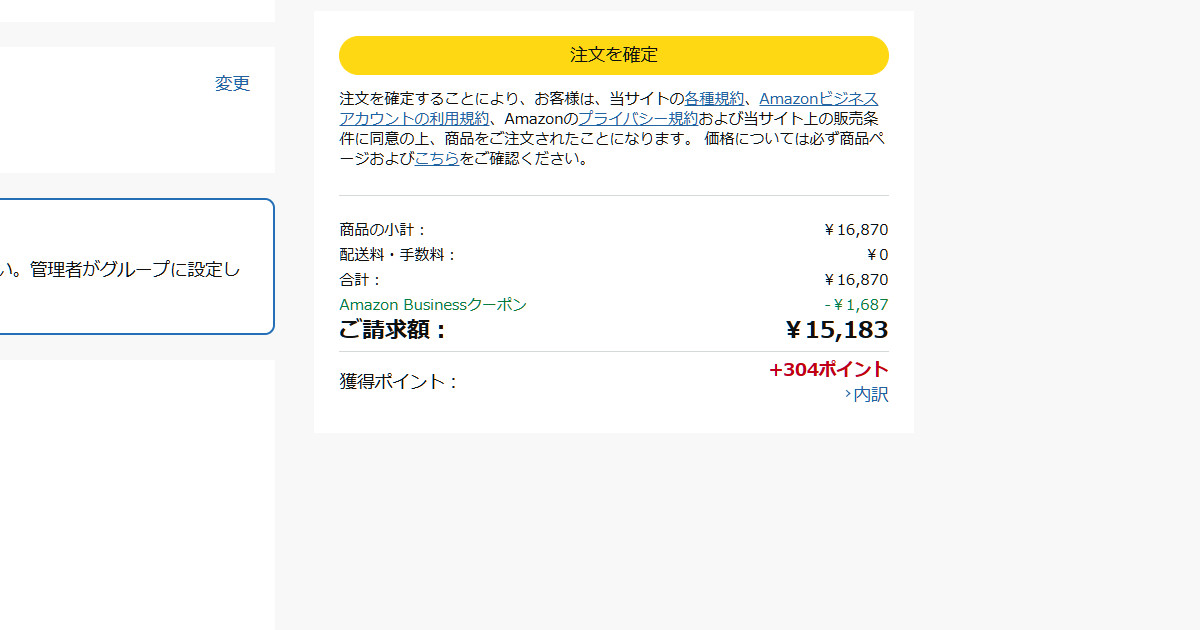
Task: Expand the 内訳 points breakdown
Action: (870, 395)
